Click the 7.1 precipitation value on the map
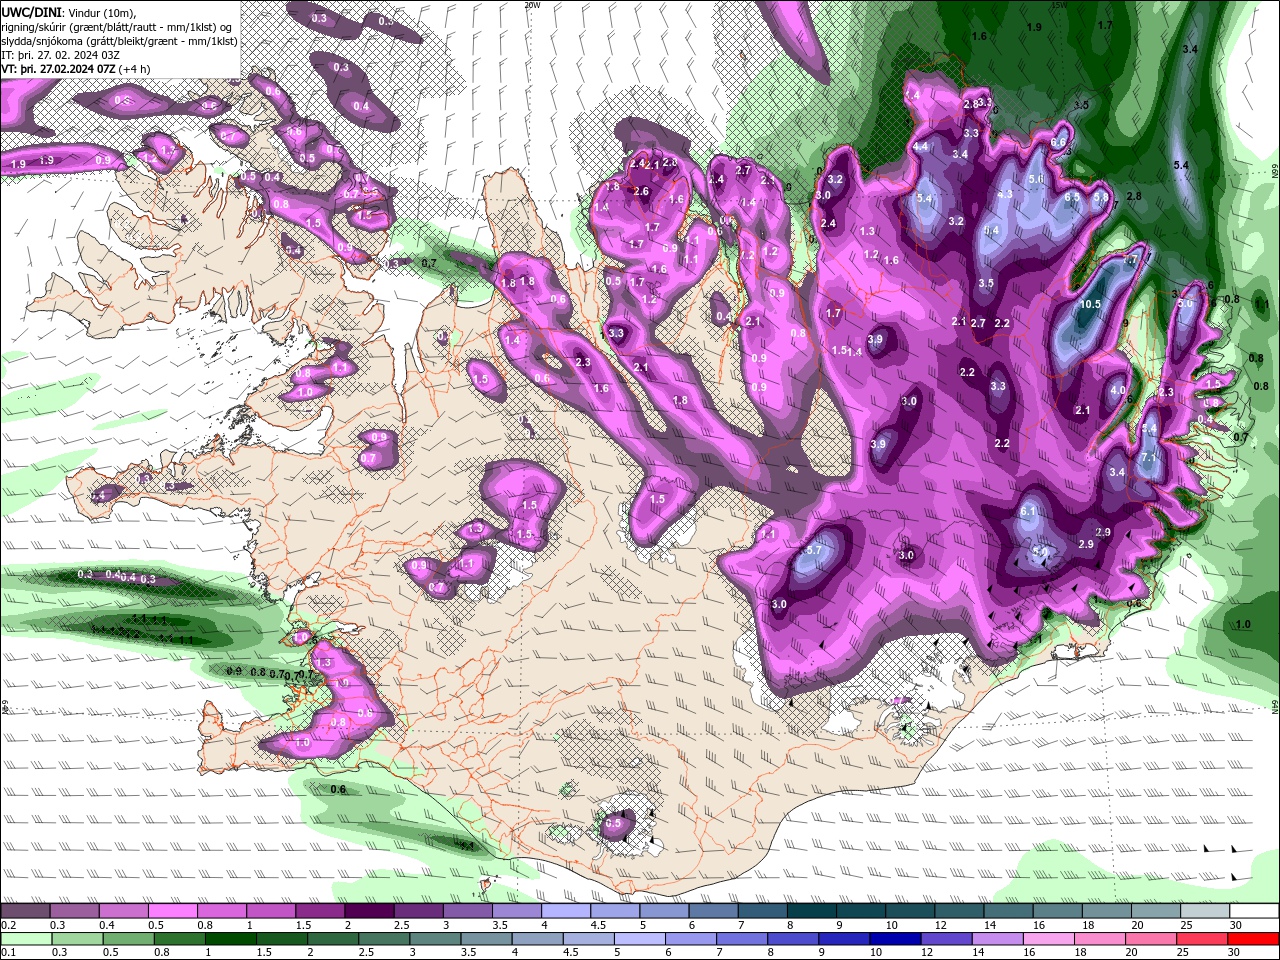Viewport: 1280px width, 960px height. coord(1149,457)
